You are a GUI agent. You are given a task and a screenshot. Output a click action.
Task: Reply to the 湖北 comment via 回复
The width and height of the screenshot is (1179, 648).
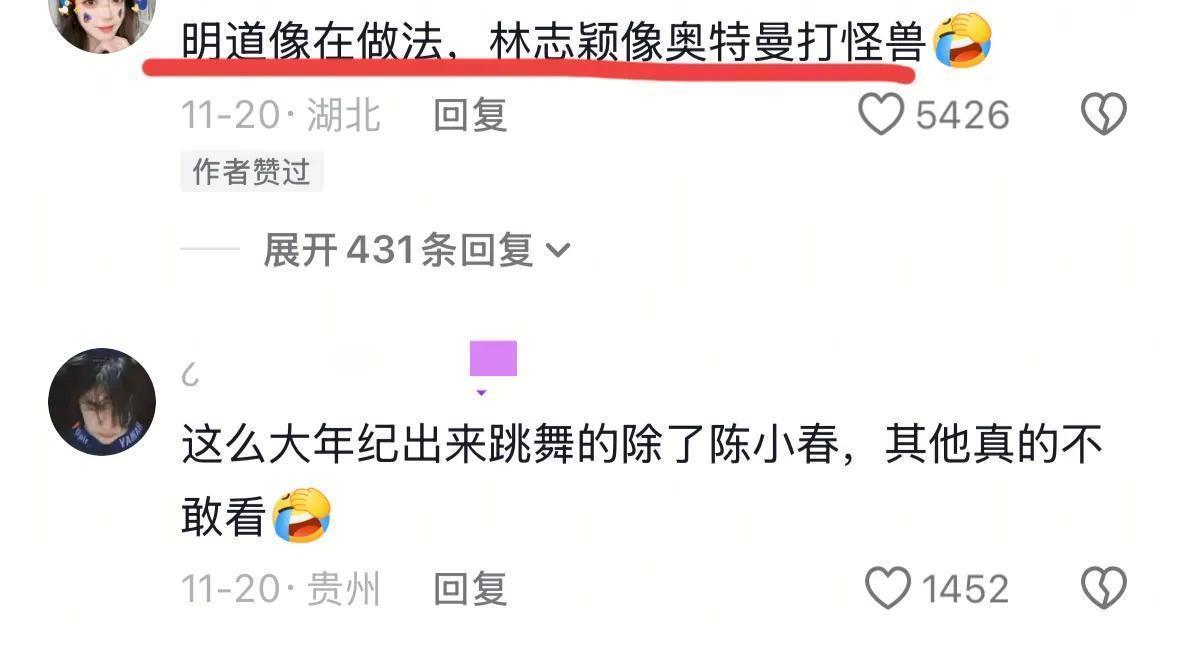[470, 115]
